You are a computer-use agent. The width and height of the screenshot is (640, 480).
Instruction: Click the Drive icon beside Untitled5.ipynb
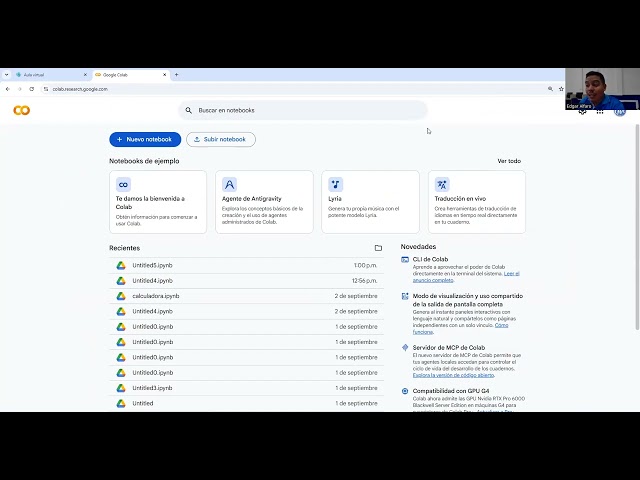pyautogui.click(x=121, y=265)
